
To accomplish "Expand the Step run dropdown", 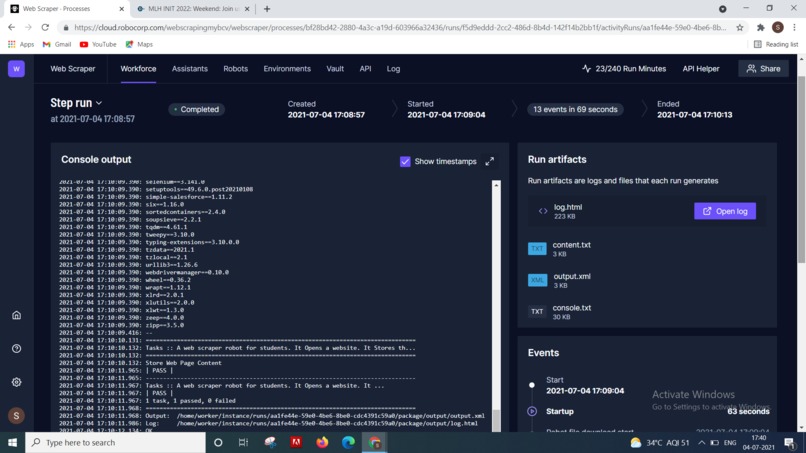I will pyautogui.click(x=99, y=103).
